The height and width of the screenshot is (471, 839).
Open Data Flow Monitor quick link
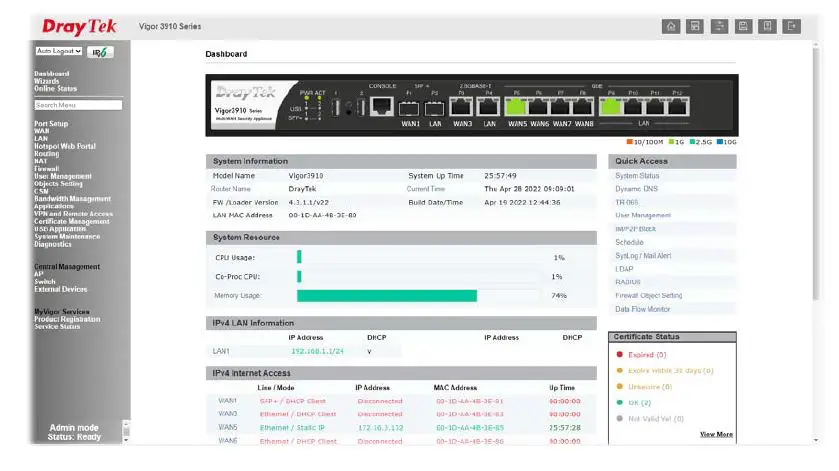pyautogui.click(x=642, y=309)
